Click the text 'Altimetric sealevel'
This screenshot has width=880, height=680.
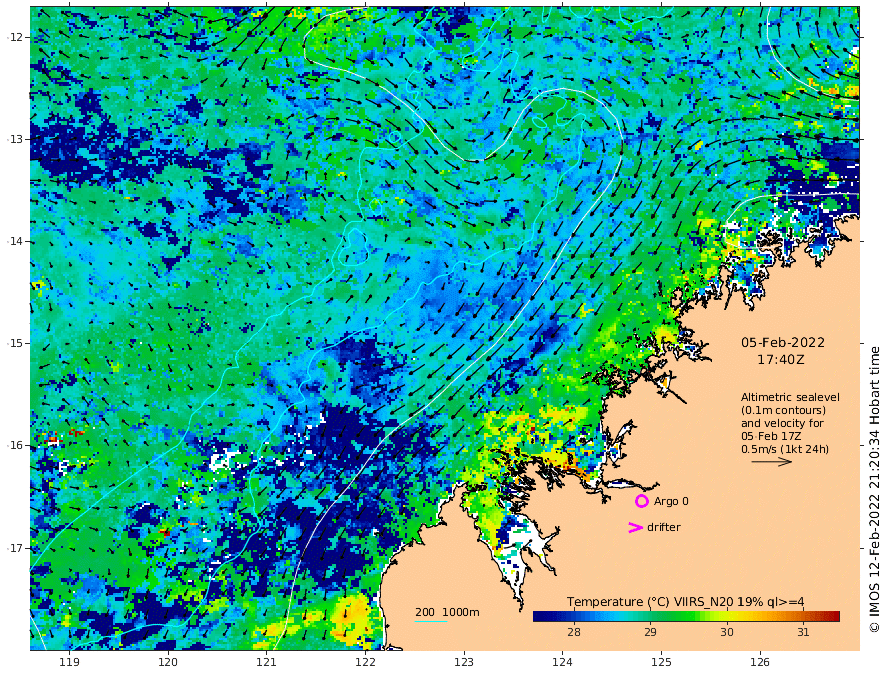click(790, 397)
